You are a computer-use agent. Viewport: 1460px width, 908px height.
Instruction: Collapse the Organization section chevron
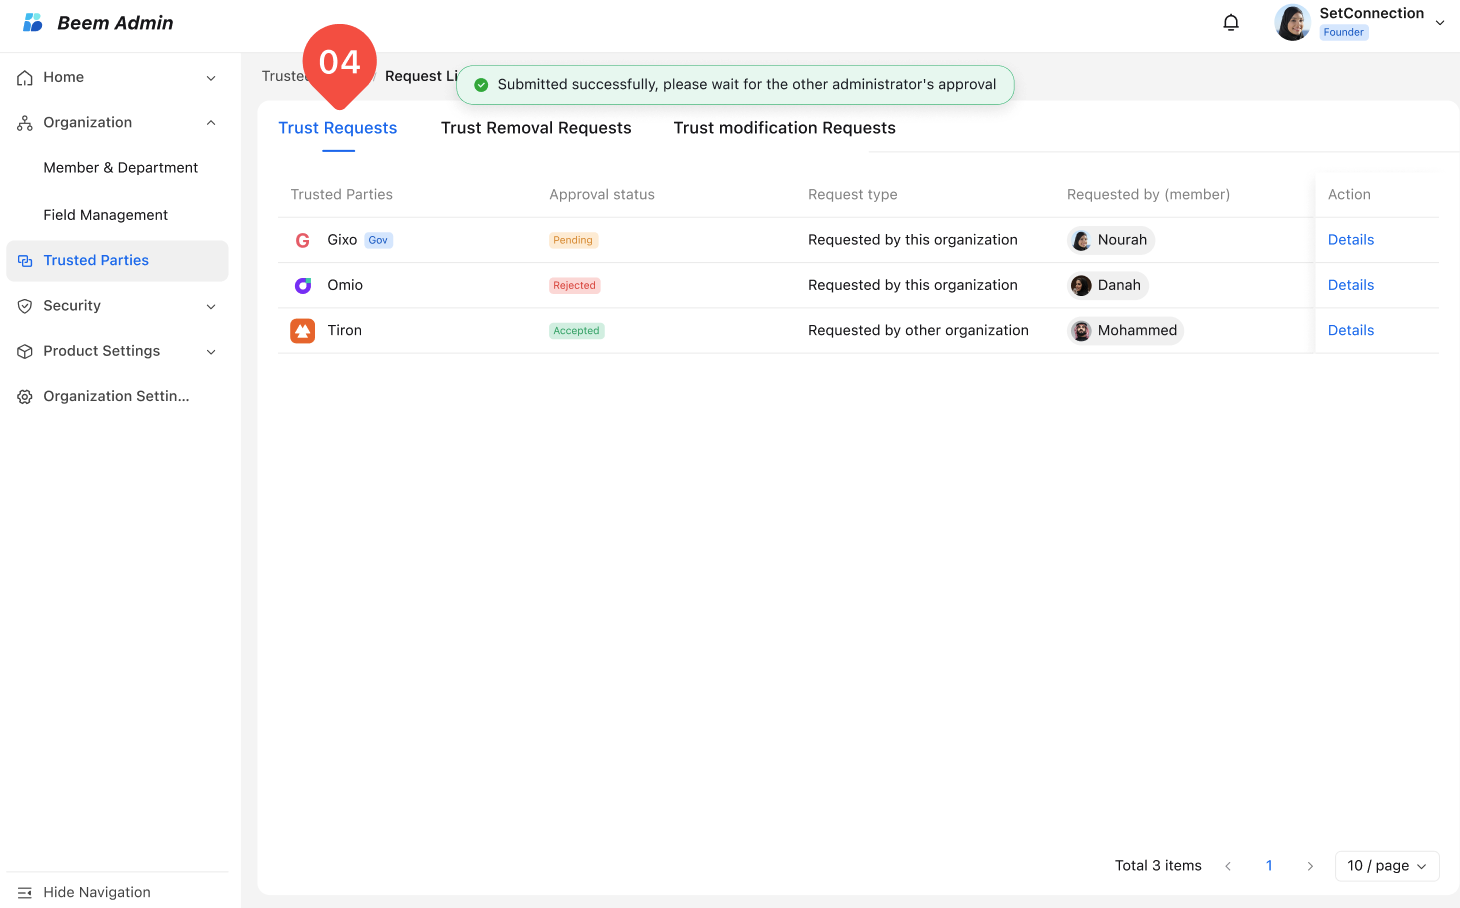pyautogui.click(x=211, y=123)
